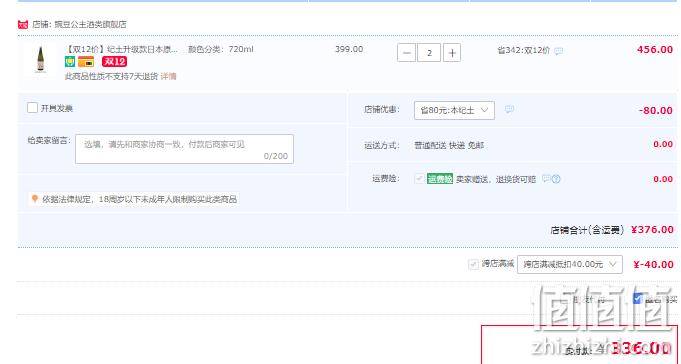The image size is (681, 364).
Task: Click the store total amount ¥376.00
Action: click(652, 229)
